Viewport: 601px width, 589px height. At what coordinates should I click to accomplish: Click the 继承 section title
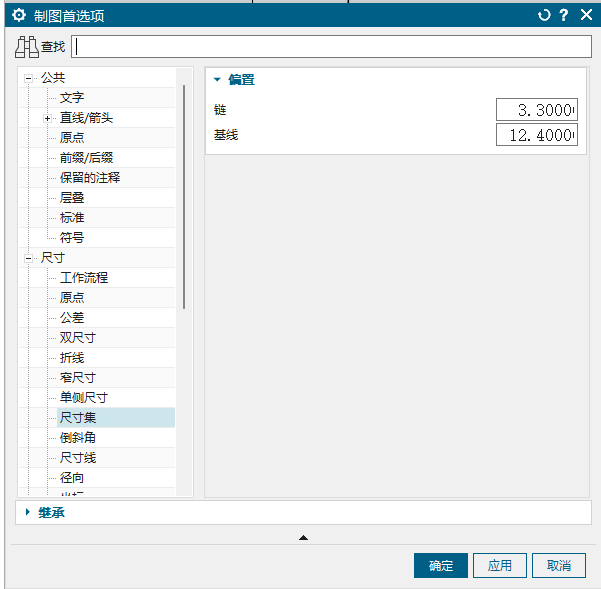[x=51, y=512]
